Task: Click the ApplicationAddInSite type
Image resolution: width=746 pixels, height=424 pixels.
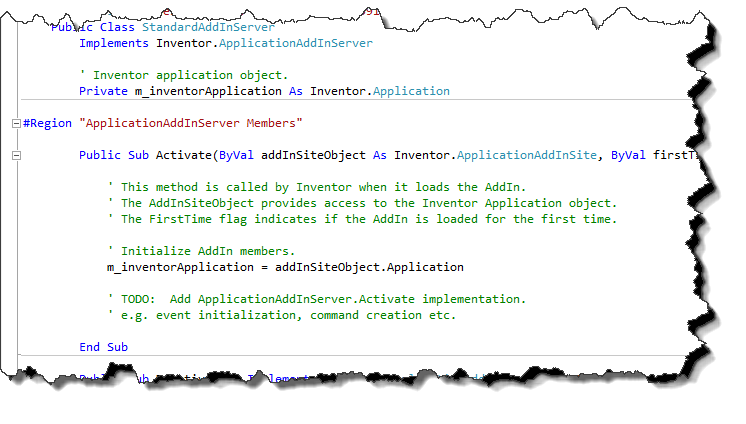Action: click(527, 155)
